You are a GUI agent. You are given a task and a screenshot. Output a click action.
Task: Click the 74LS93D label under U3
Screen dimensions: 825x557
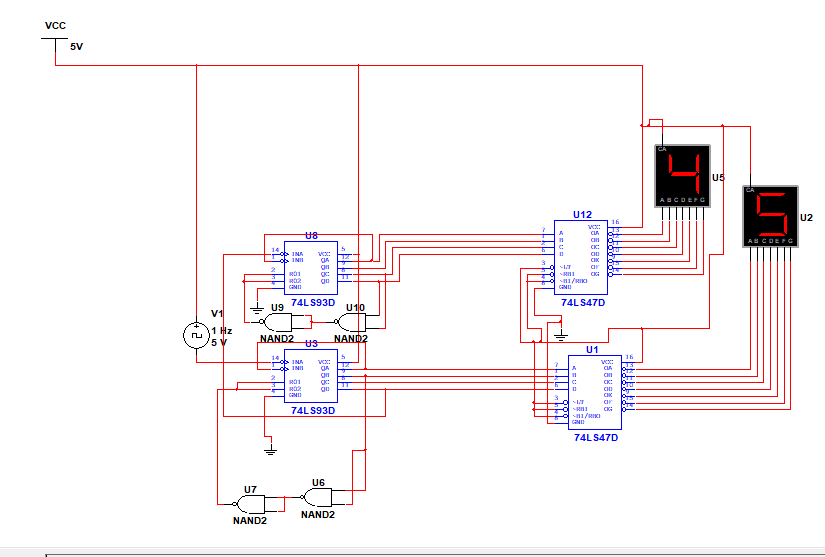tap(313, 410)
